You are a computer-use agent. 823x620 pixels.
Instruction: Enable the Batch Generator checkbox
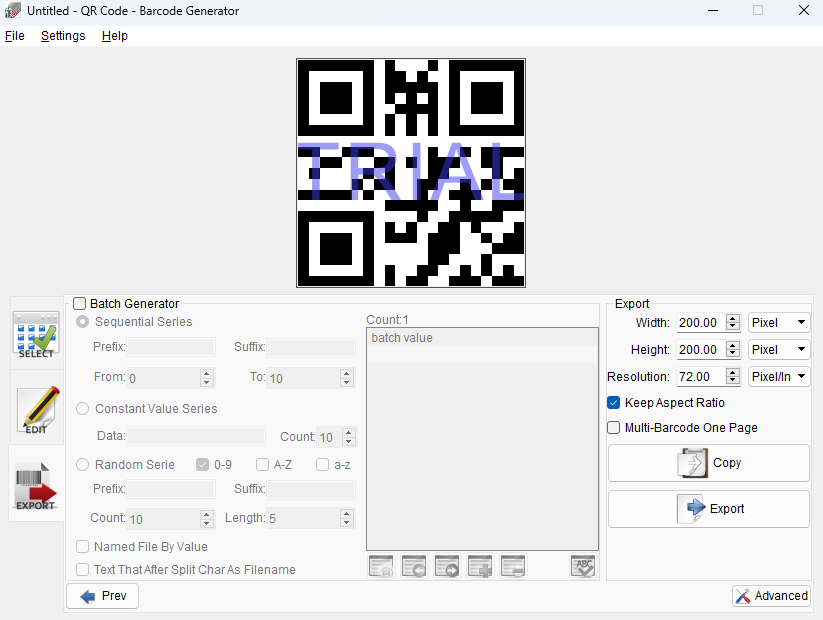point(80,304)
